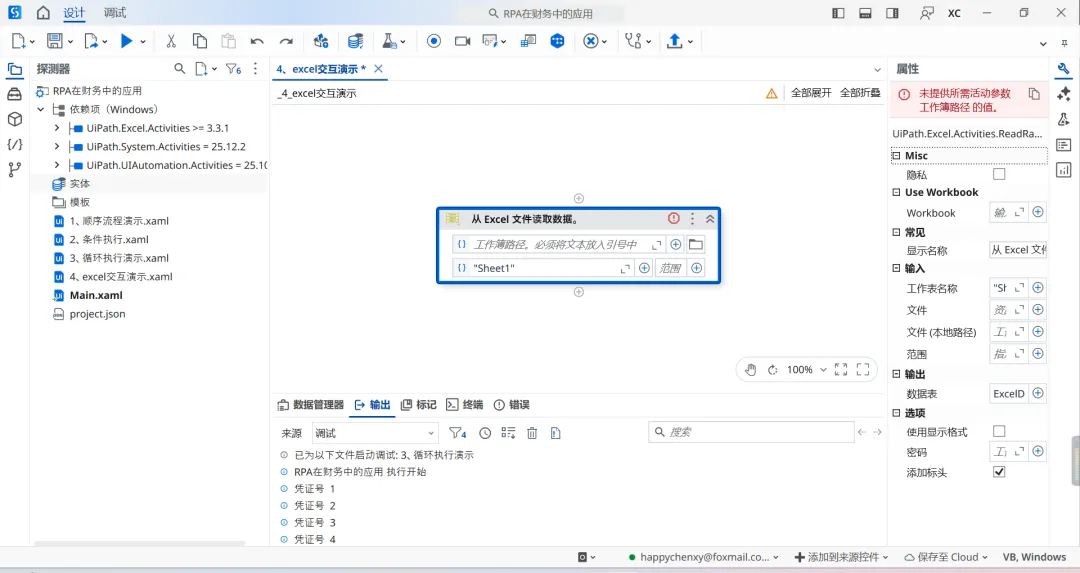Open the 标记 panel tab
This screenshot has width=1080, height=573.
[419, 405]
